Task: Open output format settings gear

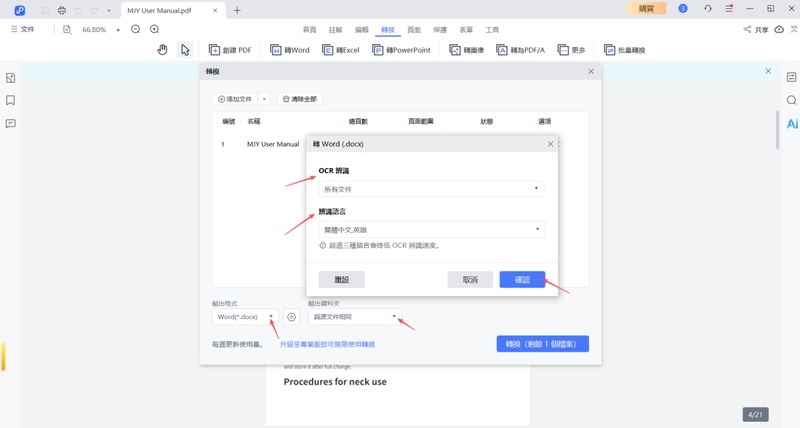Action: (292, 317)
